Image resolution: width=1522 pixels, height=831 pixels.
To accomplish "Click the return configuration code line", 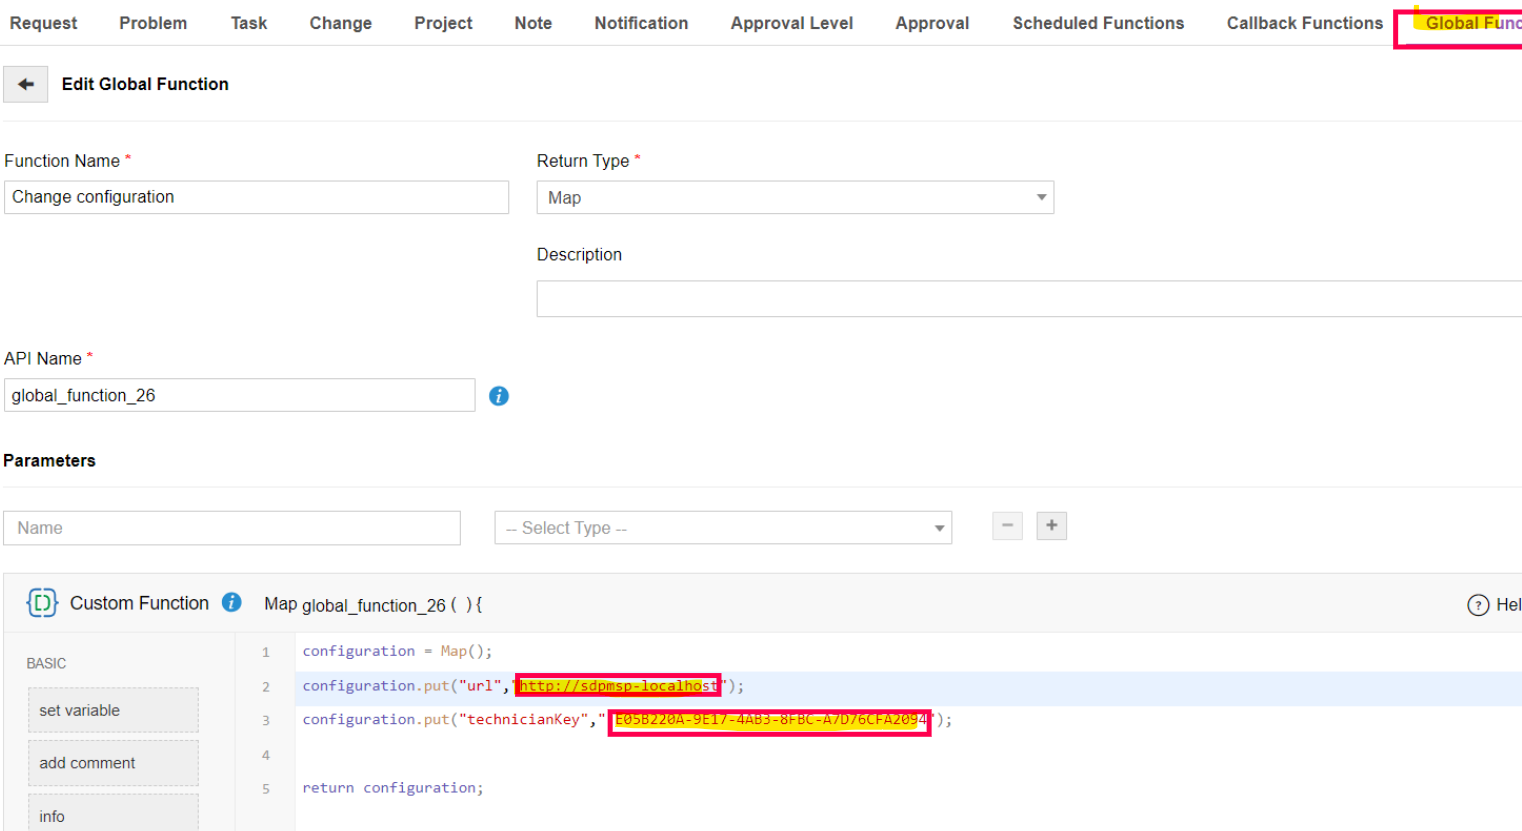I will click(393, 788).
